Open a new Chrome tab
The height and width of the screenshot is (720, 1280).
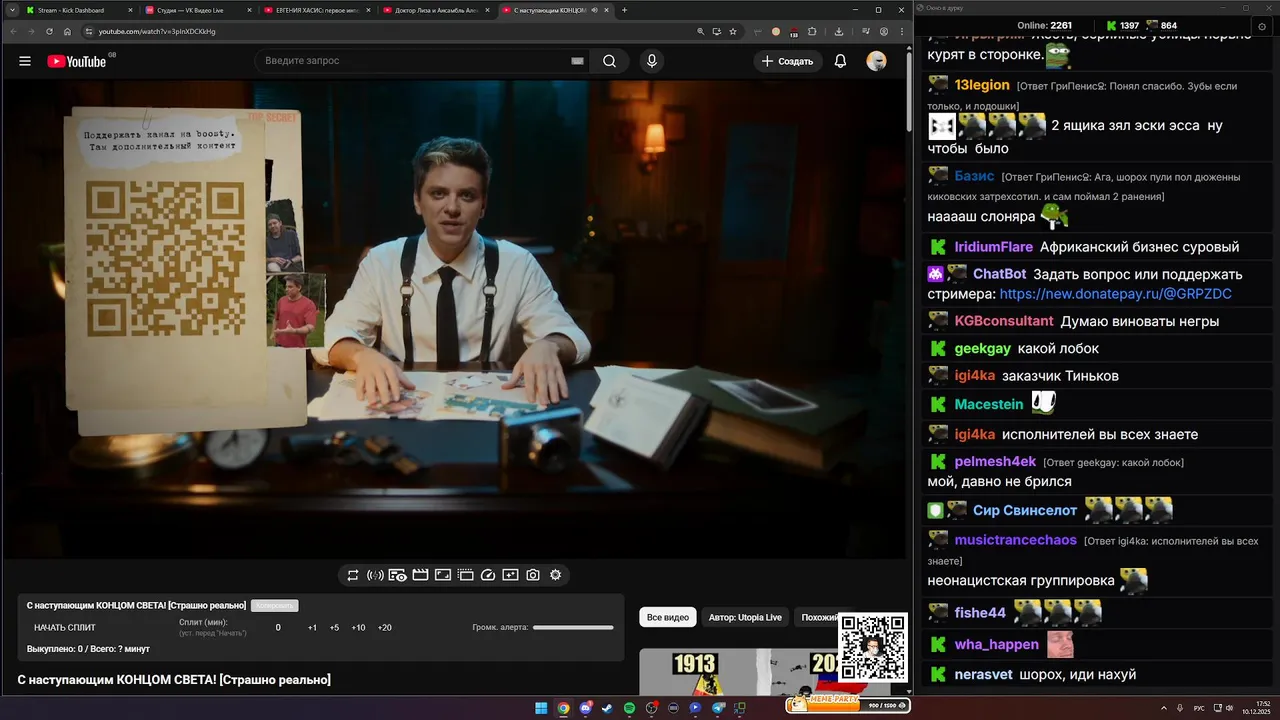[625, 10]
